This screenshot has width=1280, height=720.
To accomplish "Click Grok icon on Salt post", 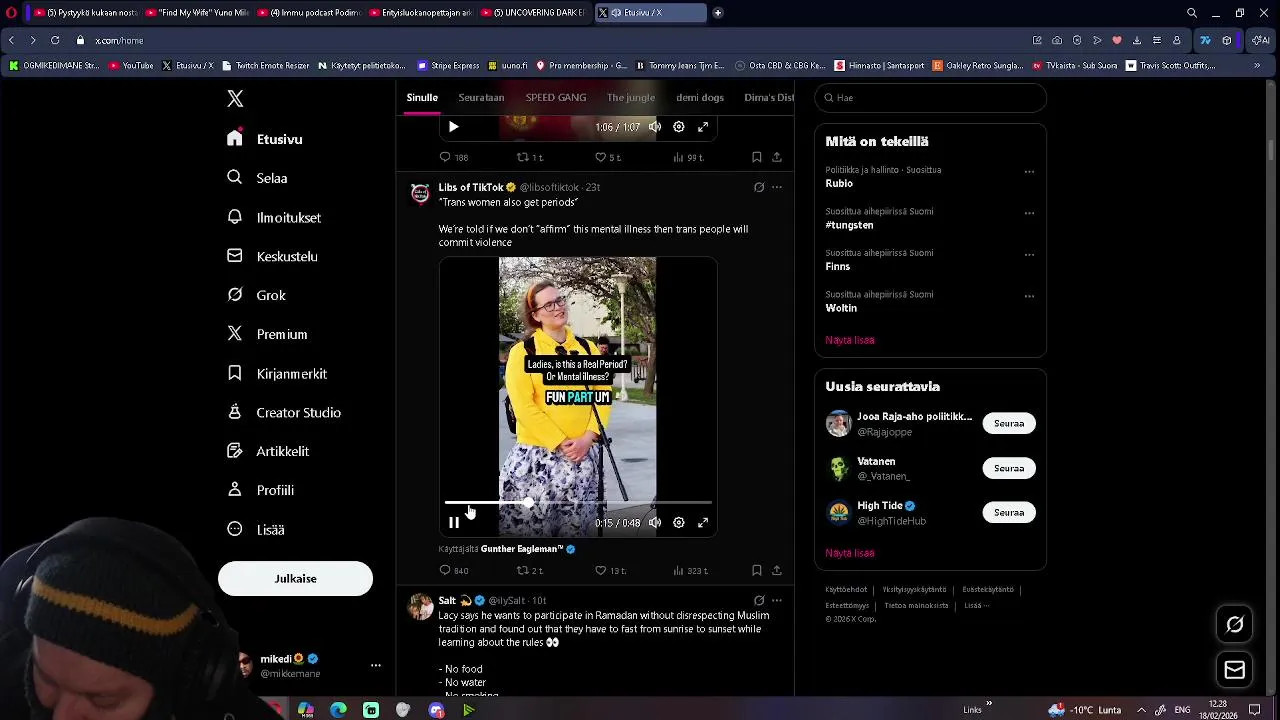I will [x=759, y=600].
